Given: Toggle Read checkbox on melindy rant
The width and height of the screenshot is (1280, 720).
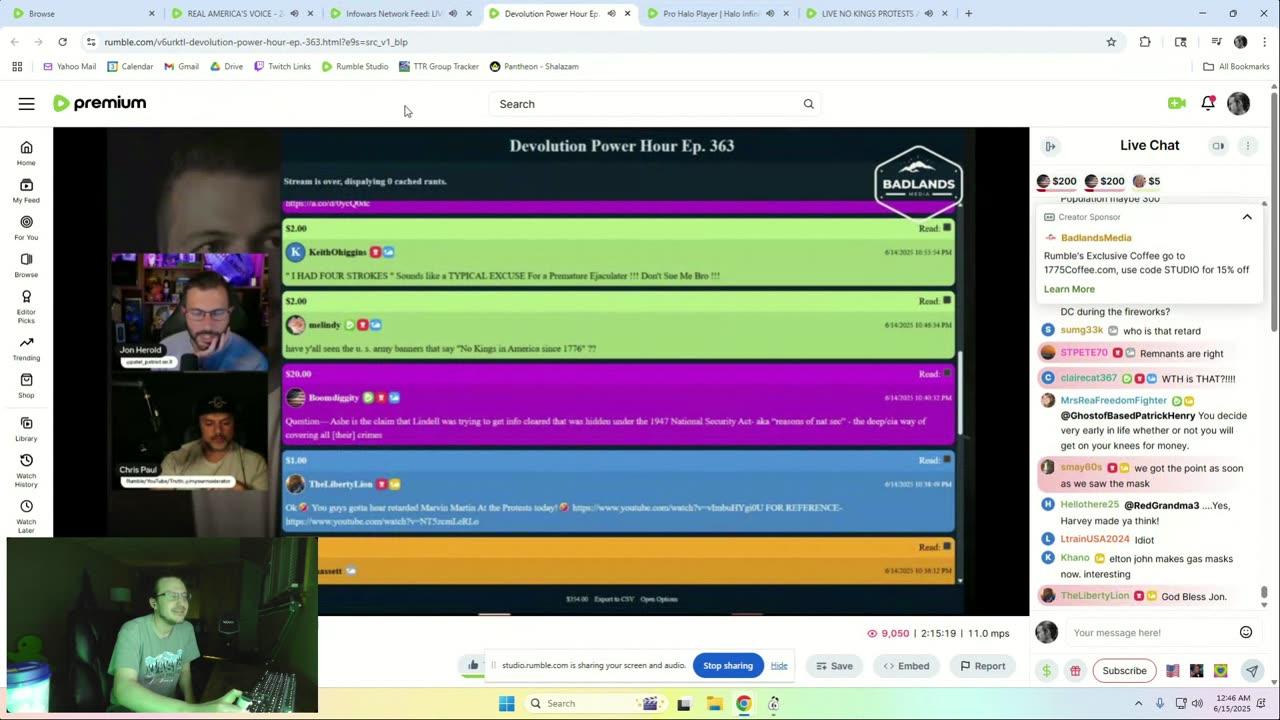Looking at the screenshot, I should (947, 301).
